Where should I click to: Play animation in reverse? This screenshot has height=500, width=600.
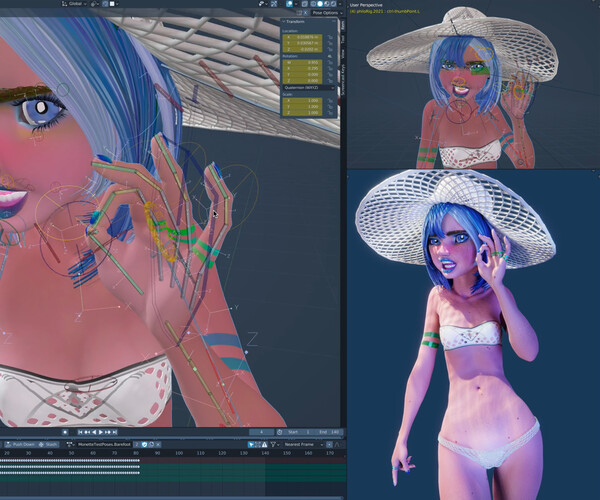pos(94,432)
